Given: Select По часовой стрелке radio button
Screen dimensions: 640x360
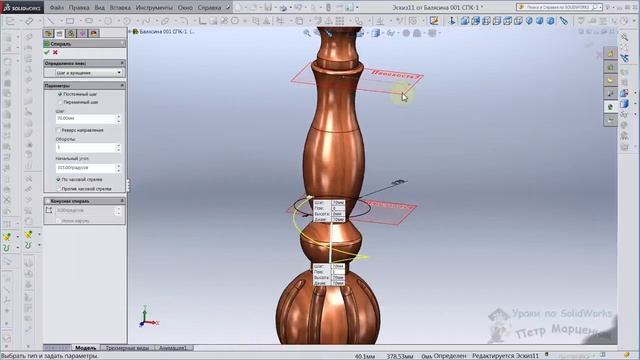Looking at the screenshot, I should click(x=58, y=180).
